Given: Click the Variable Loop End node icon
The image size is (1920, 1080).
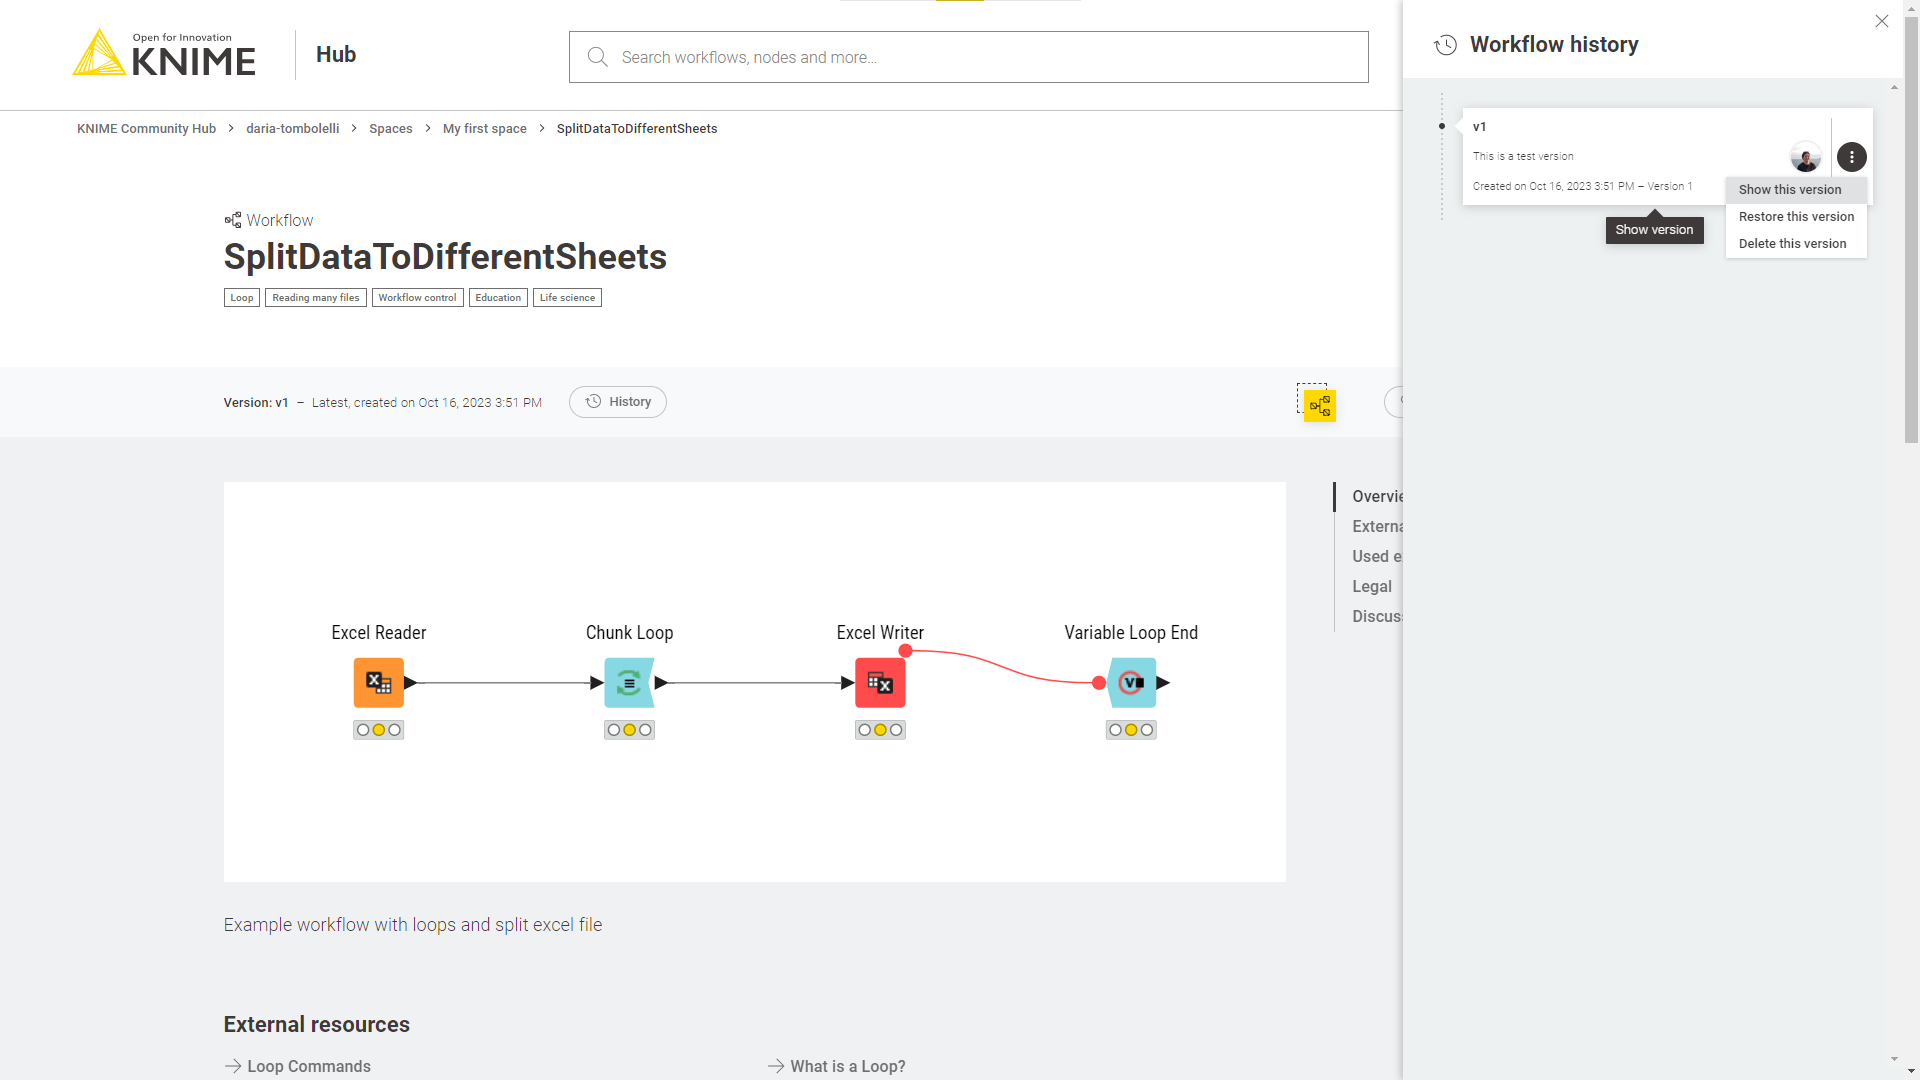Looking at the screenshot, I should (x=1131, y=683).
